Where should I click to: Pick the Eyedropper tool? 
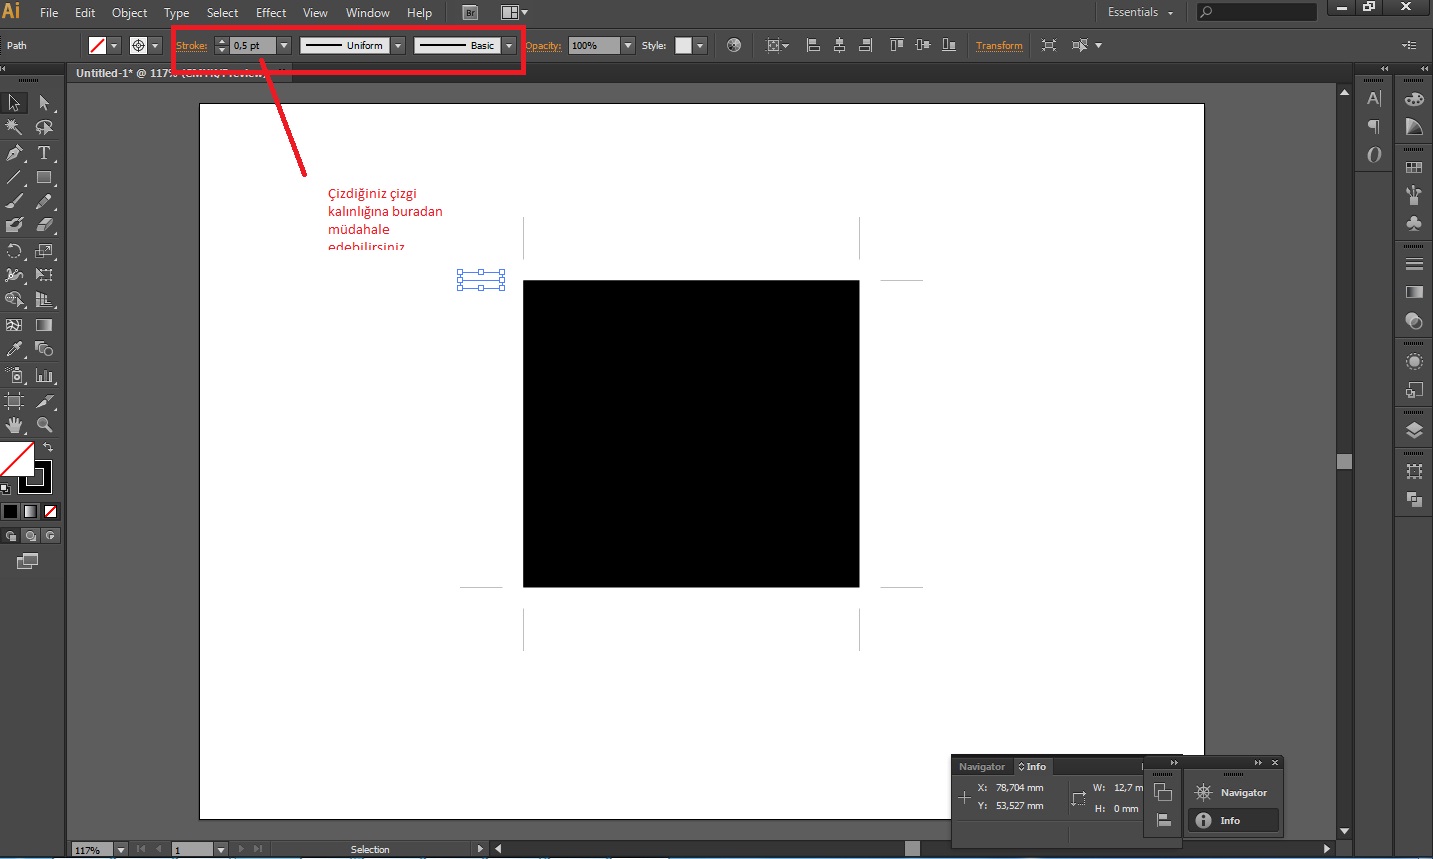pos(14,349)
